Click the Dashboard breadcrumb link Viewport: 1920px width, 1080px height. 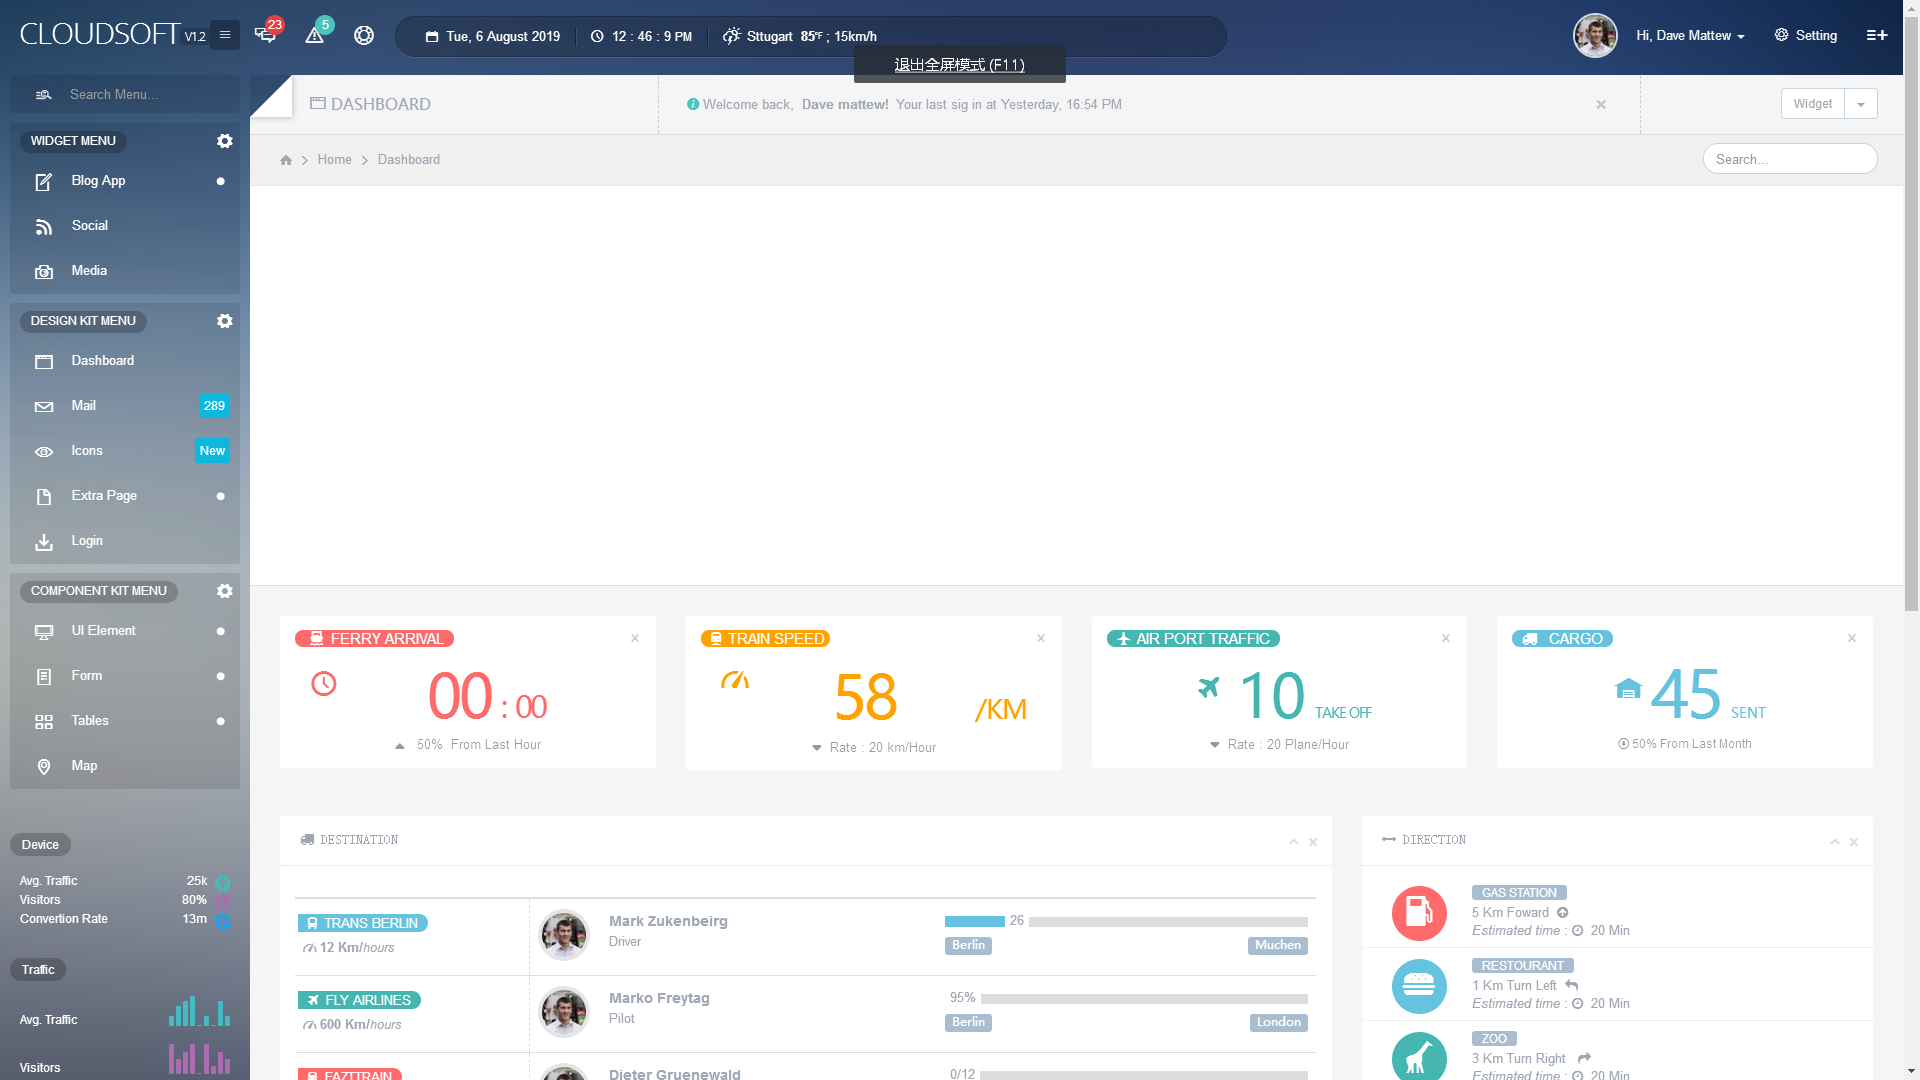click(x=408, y=160)
